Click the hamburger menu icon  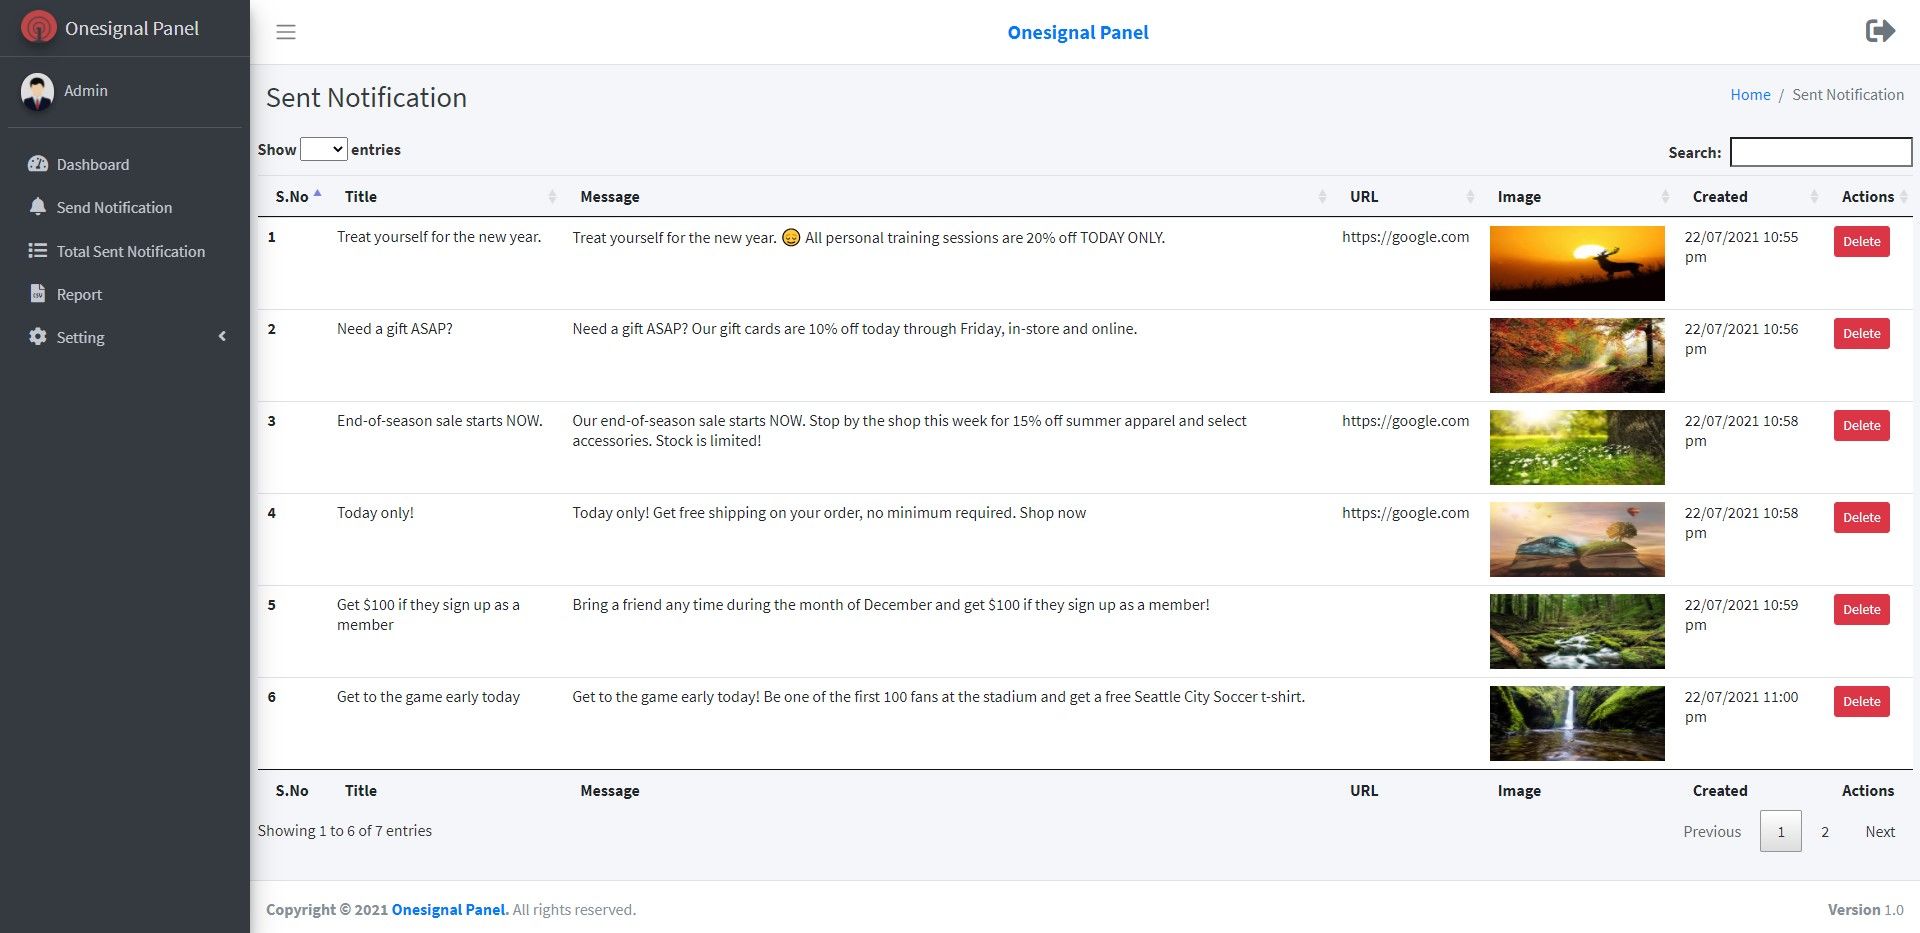pos(286,32)
